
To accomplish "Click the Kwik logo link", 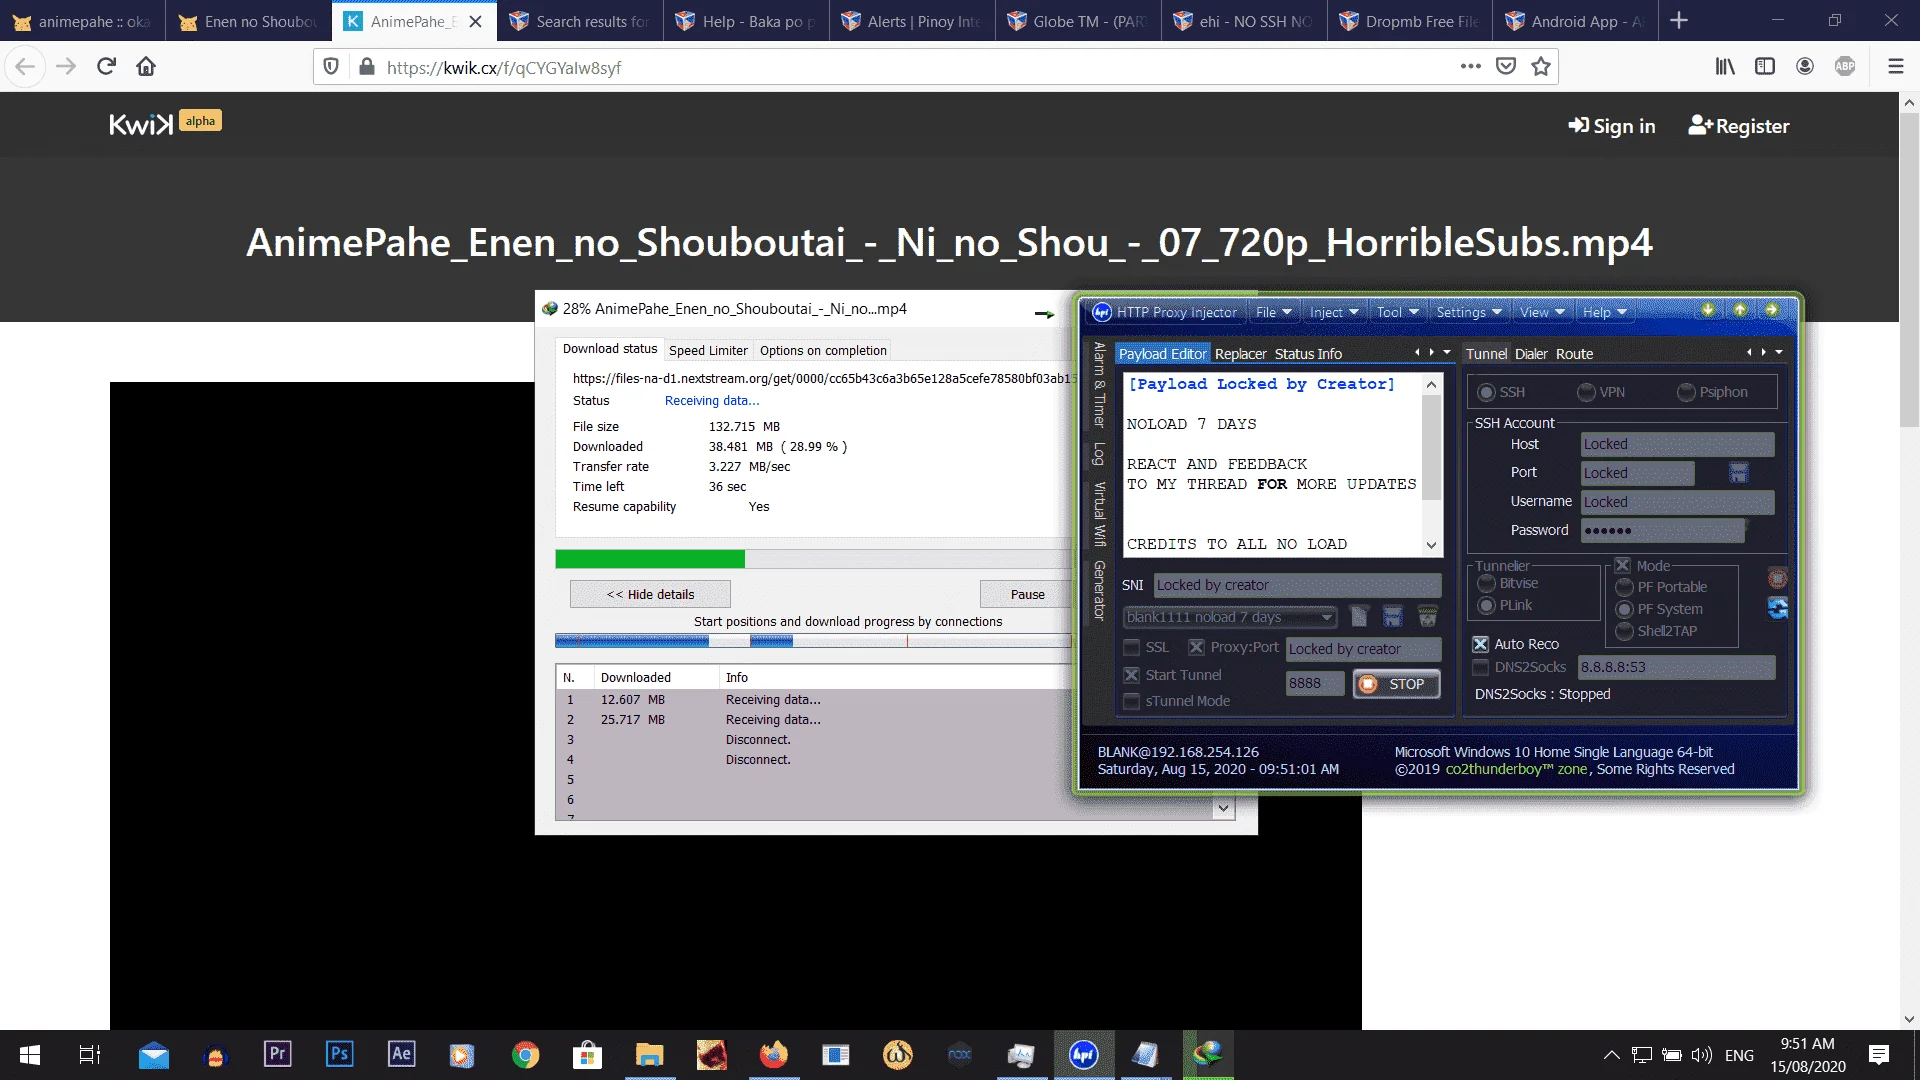I will point(141,124).
